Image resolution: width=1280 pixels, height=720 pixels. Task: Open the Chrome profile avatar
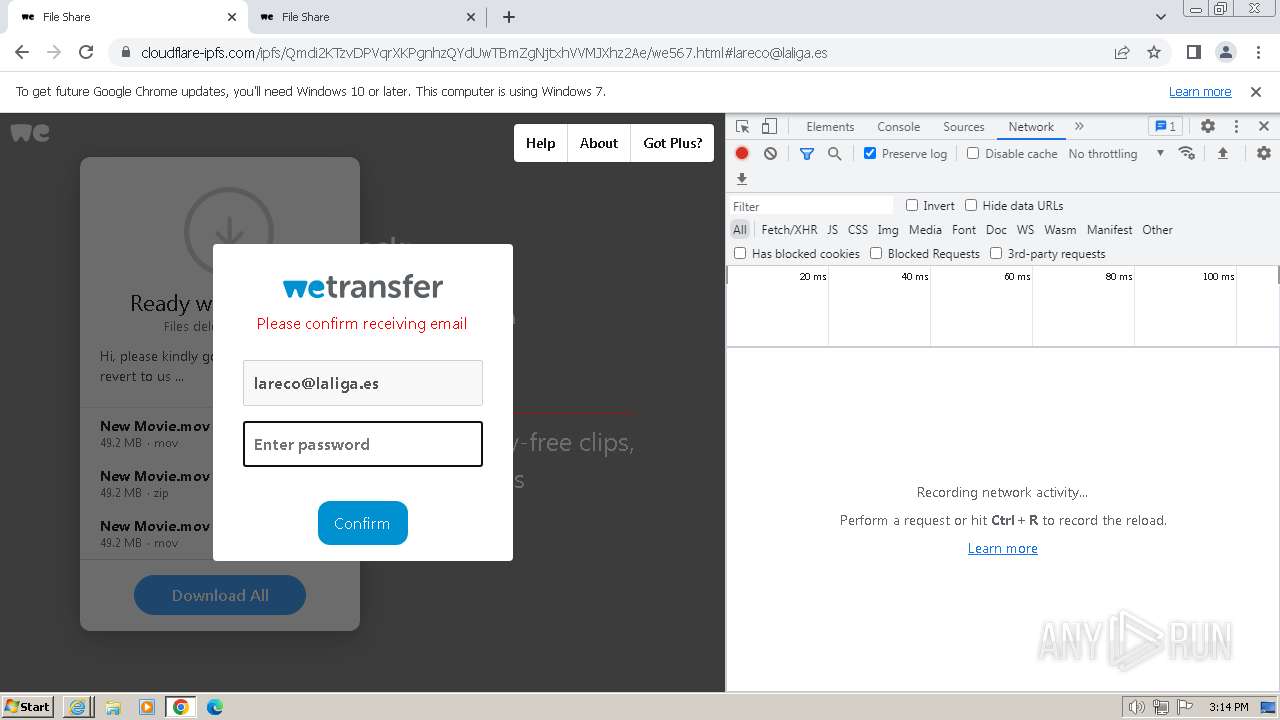(x=1225, y=52)
